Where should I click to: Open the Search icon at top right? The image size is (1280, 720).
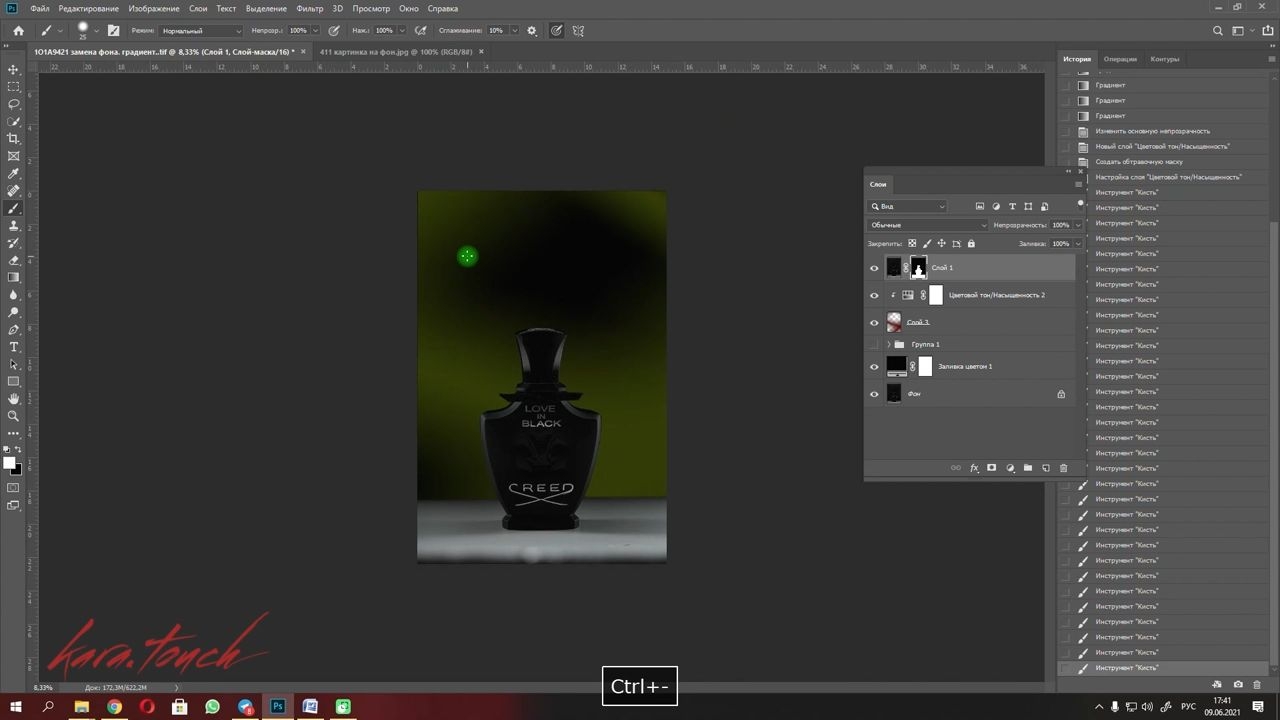pyautogui.click(x=1218, y=31)
